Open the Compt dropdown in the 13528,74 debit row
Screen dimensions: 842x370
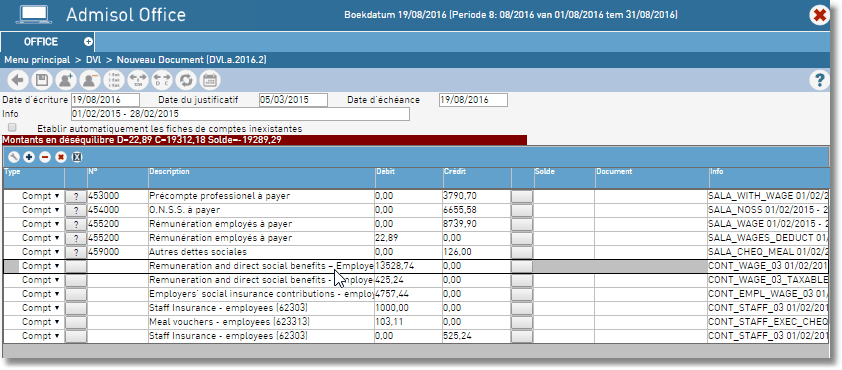click(40, 266)
